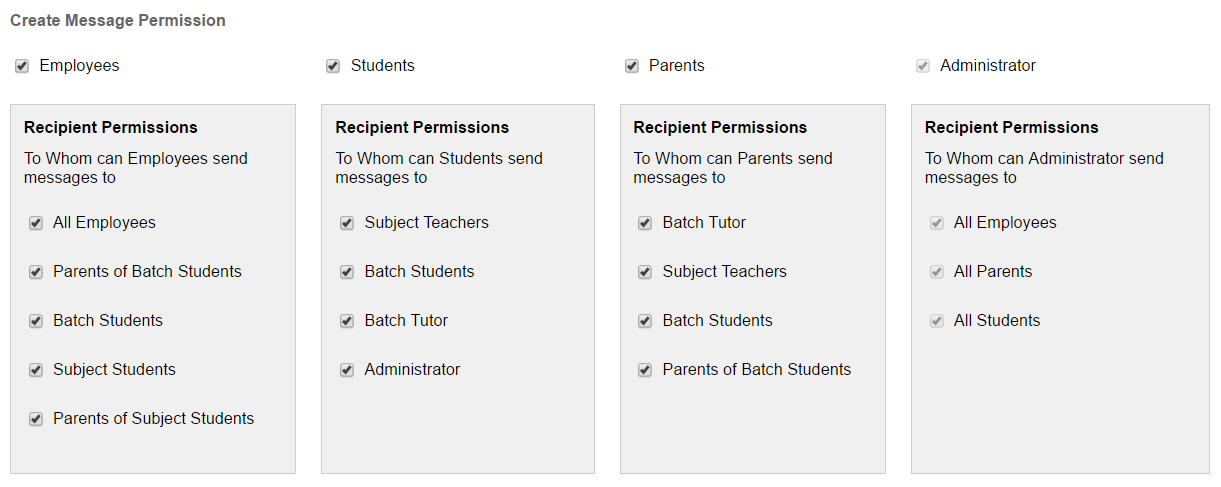
Task: Uncheck Batch Students in Students panel
Action: (347, 272)
